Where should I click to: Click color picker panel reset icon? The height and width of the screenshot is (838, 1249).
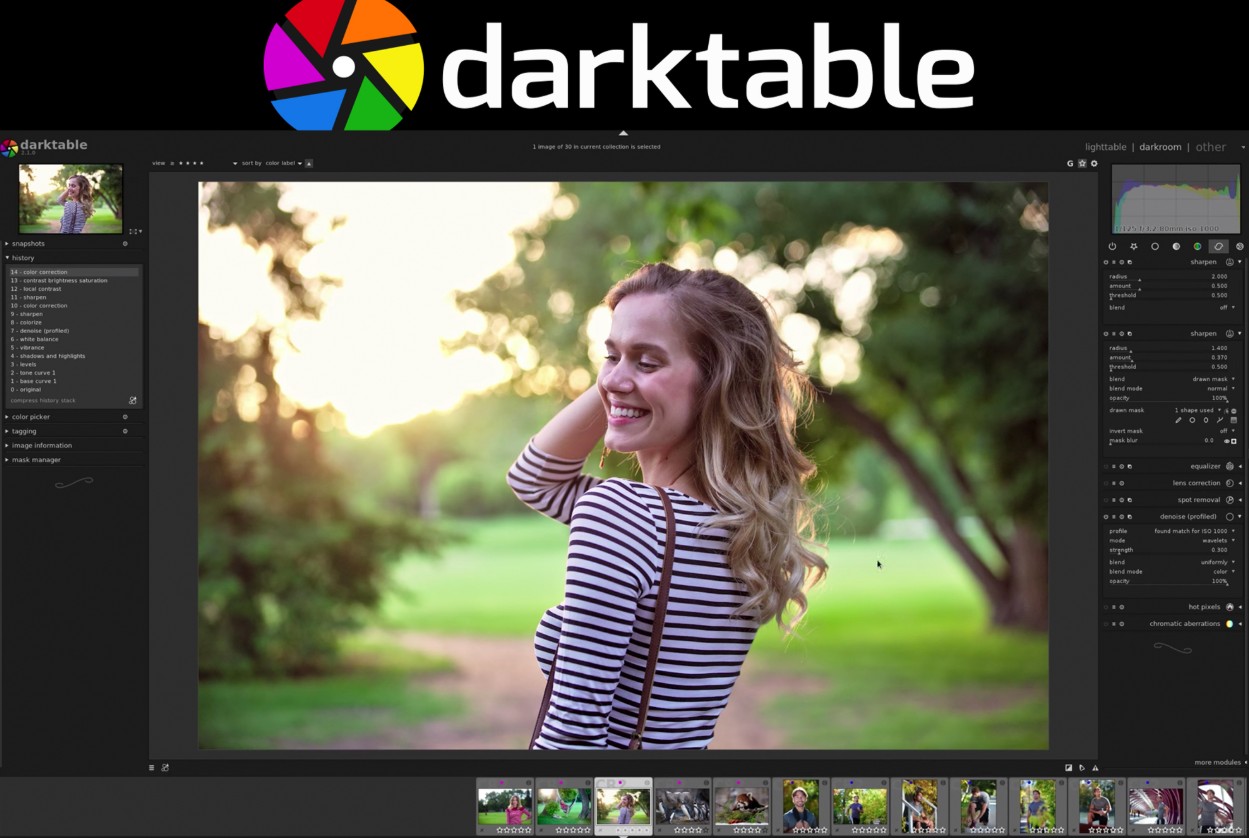(125, 417)
